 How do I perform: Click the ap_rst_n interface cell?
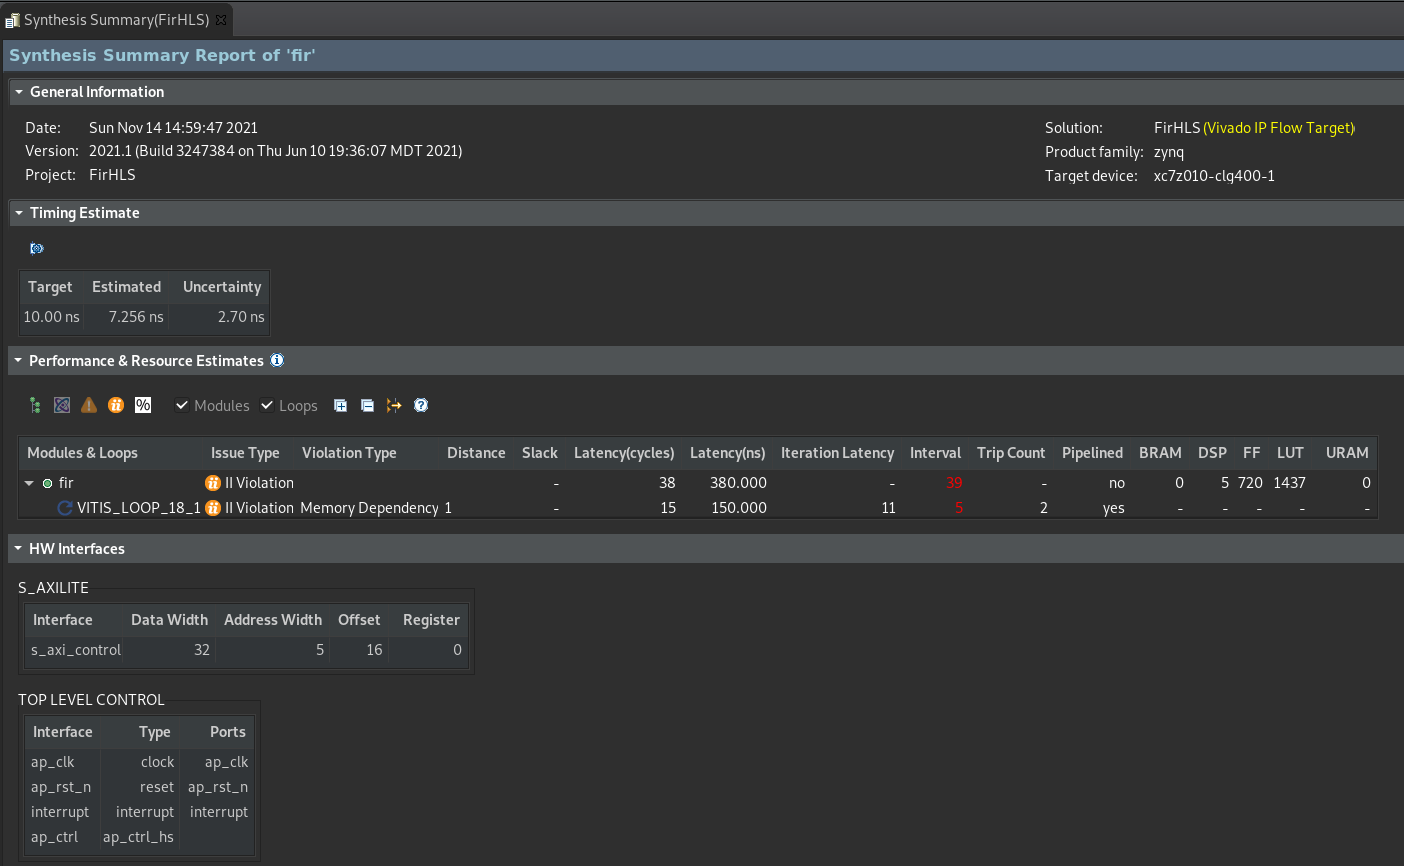[61, 787]
